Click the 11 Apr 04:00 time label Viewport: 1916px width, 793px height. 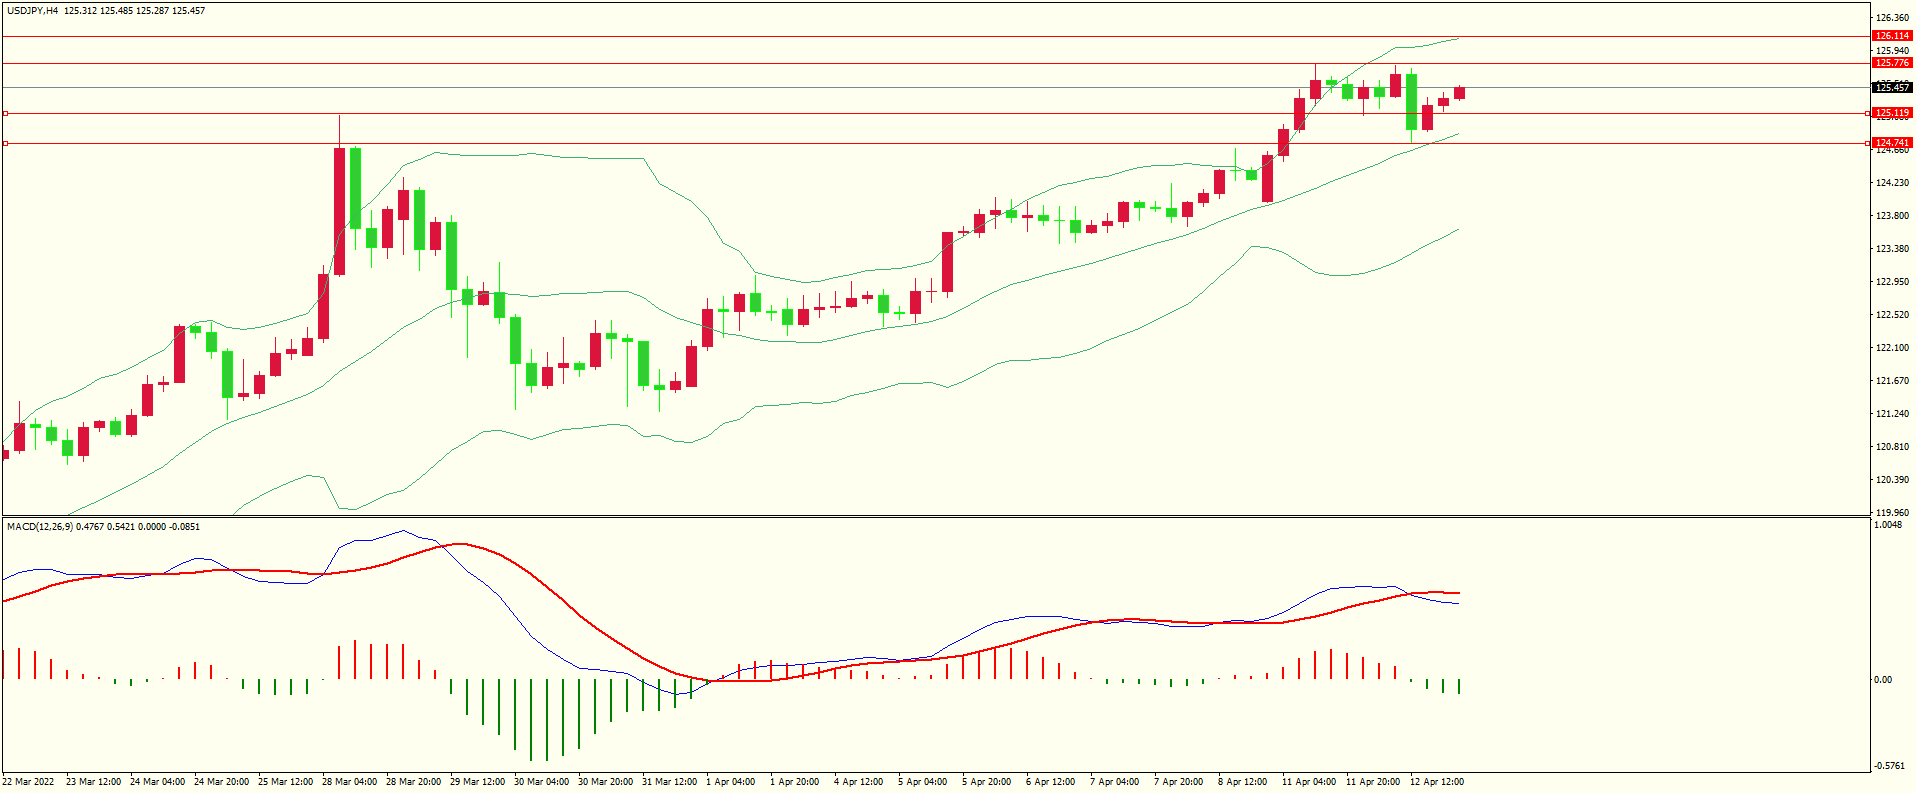1309,782
